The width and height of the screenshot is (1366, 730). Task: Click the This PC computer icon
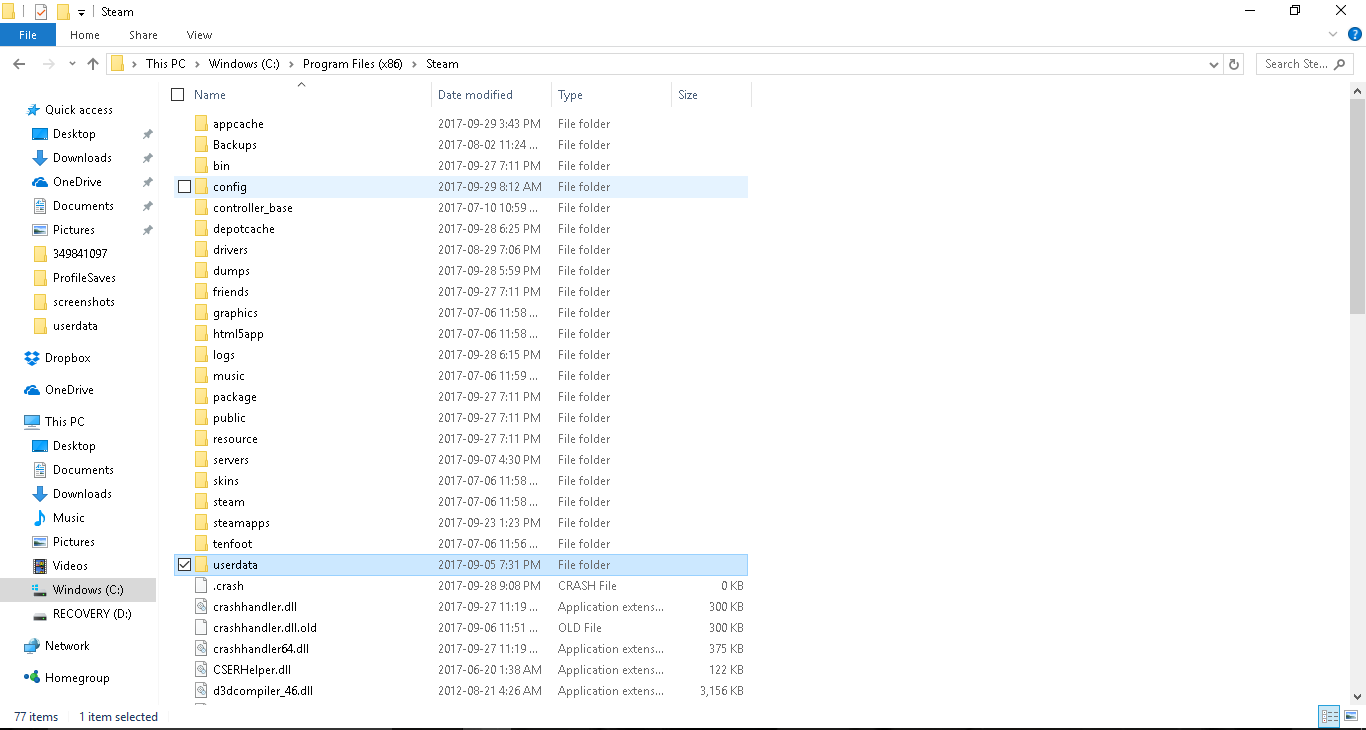(x=33, y=422)
